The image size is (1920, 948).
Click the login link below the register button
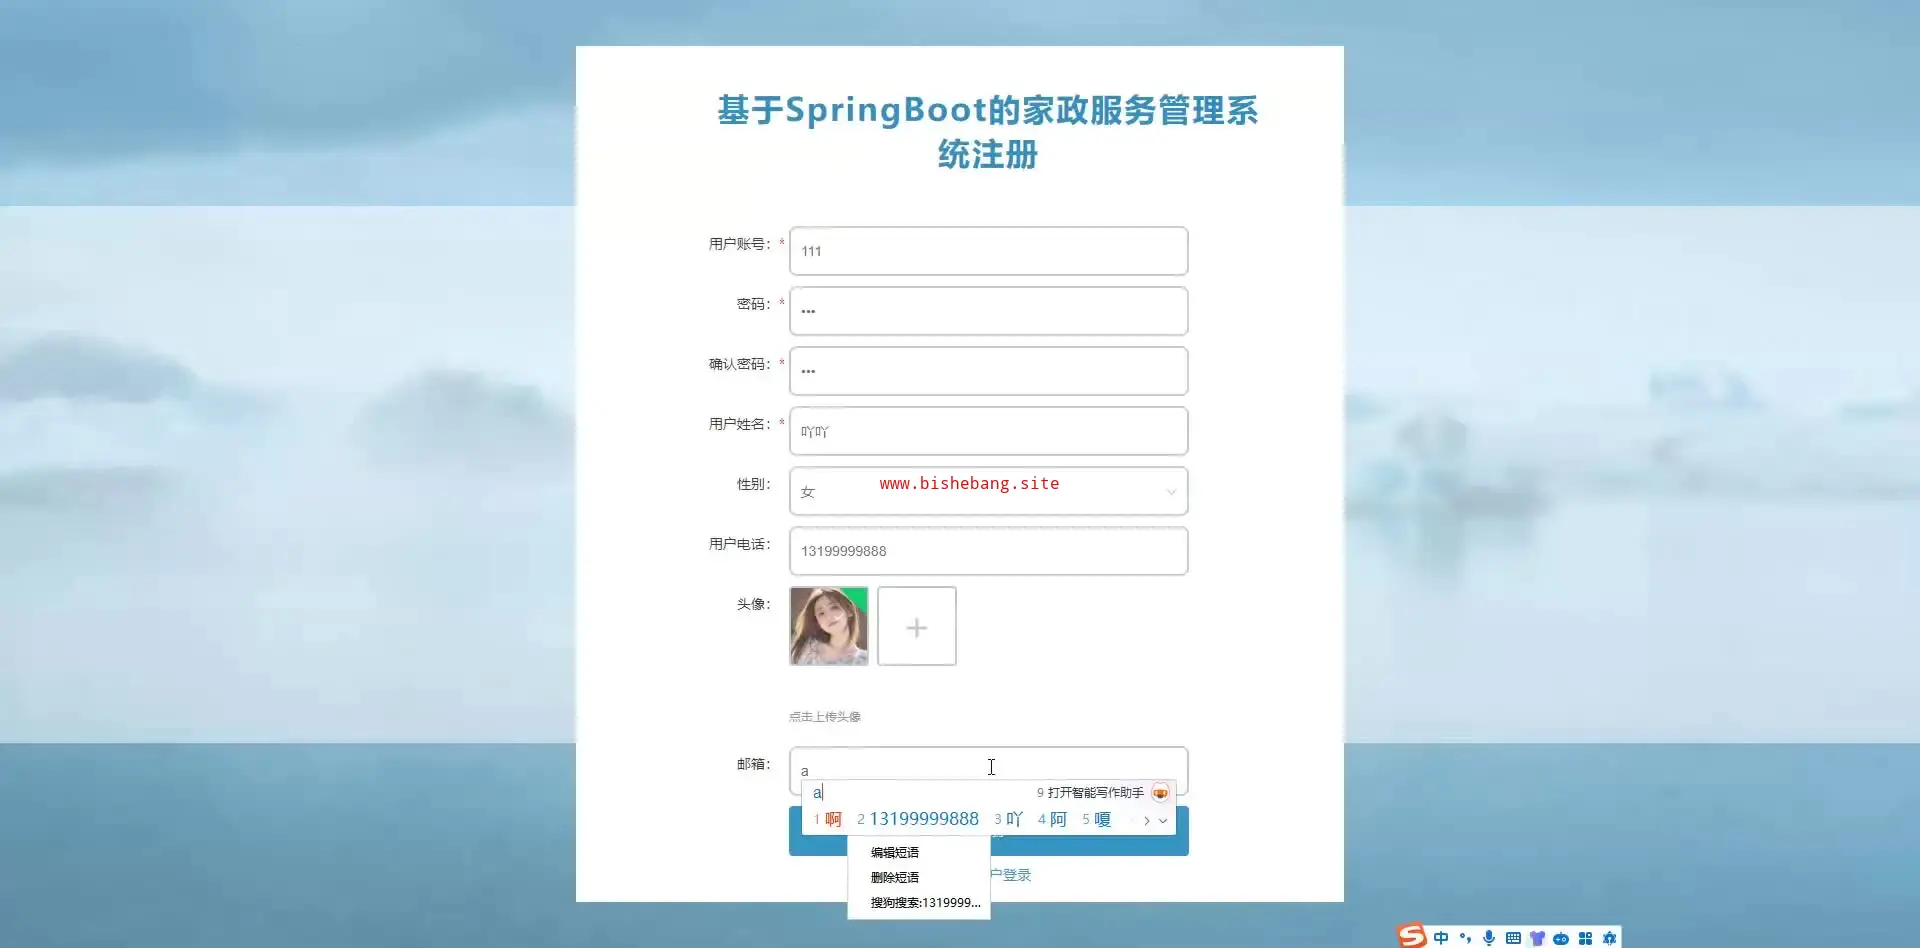[1010, 875]
